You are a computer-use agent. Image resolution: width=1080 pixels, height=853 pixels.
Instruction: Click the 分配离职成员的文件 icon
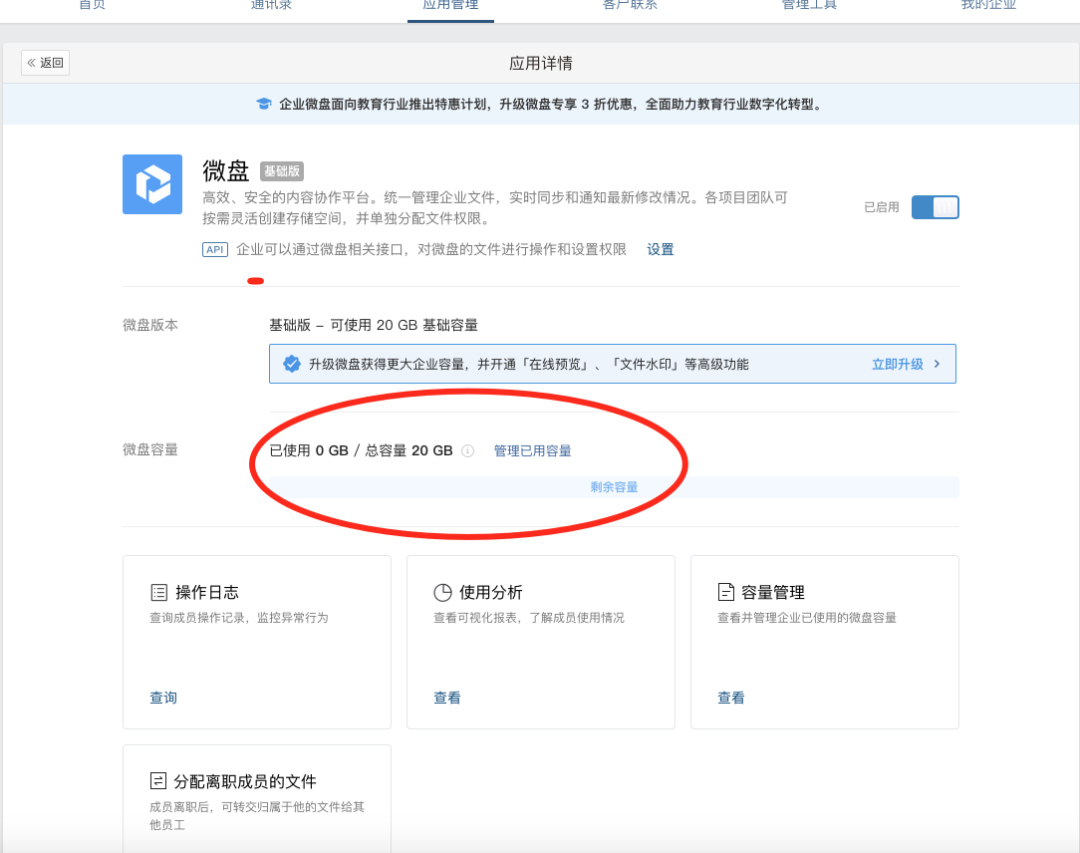[x=158, y=781]
